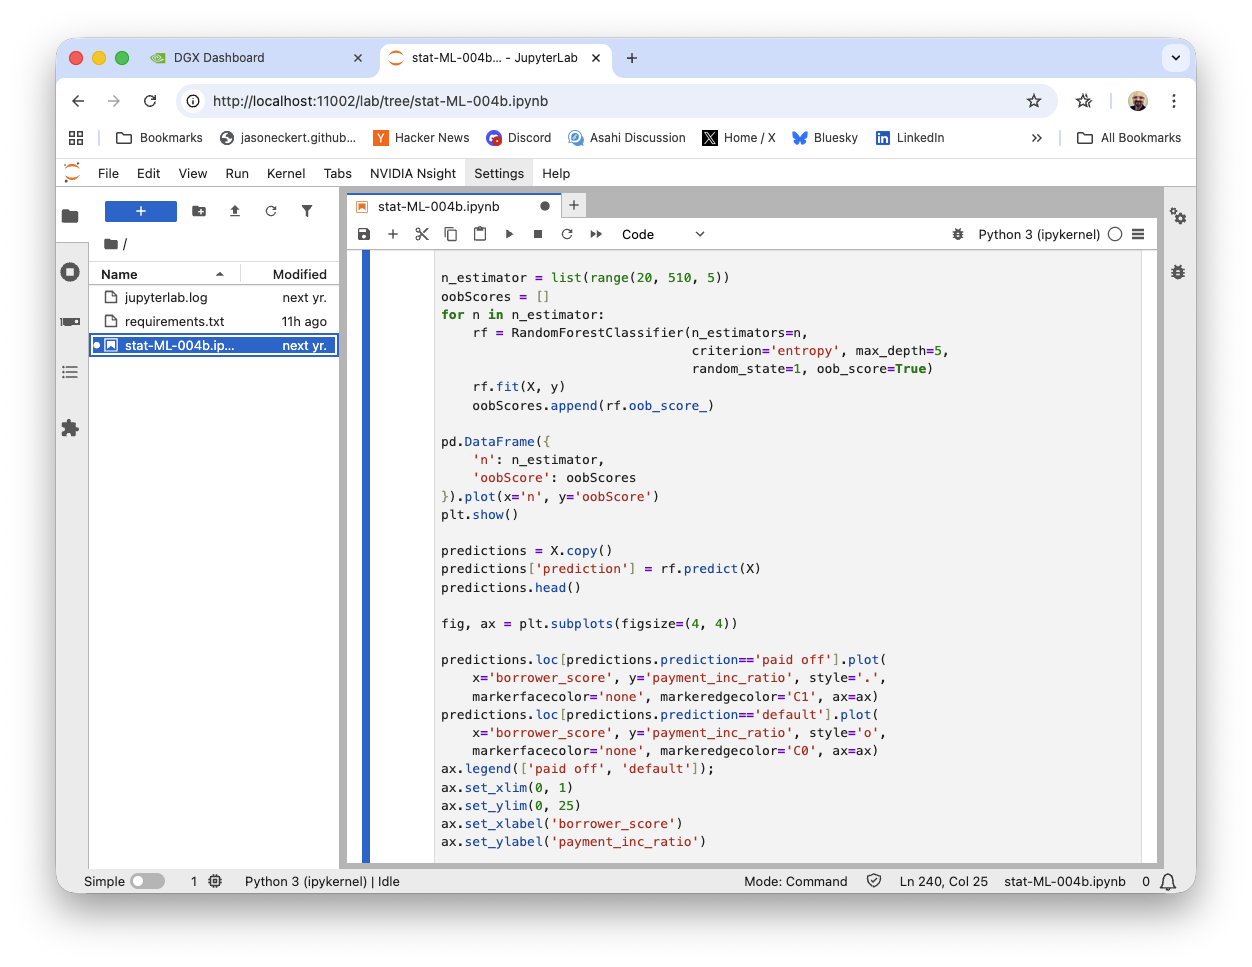Enable the debugger bug icon in toolbar
The image size is (1252, 967).
958,234
